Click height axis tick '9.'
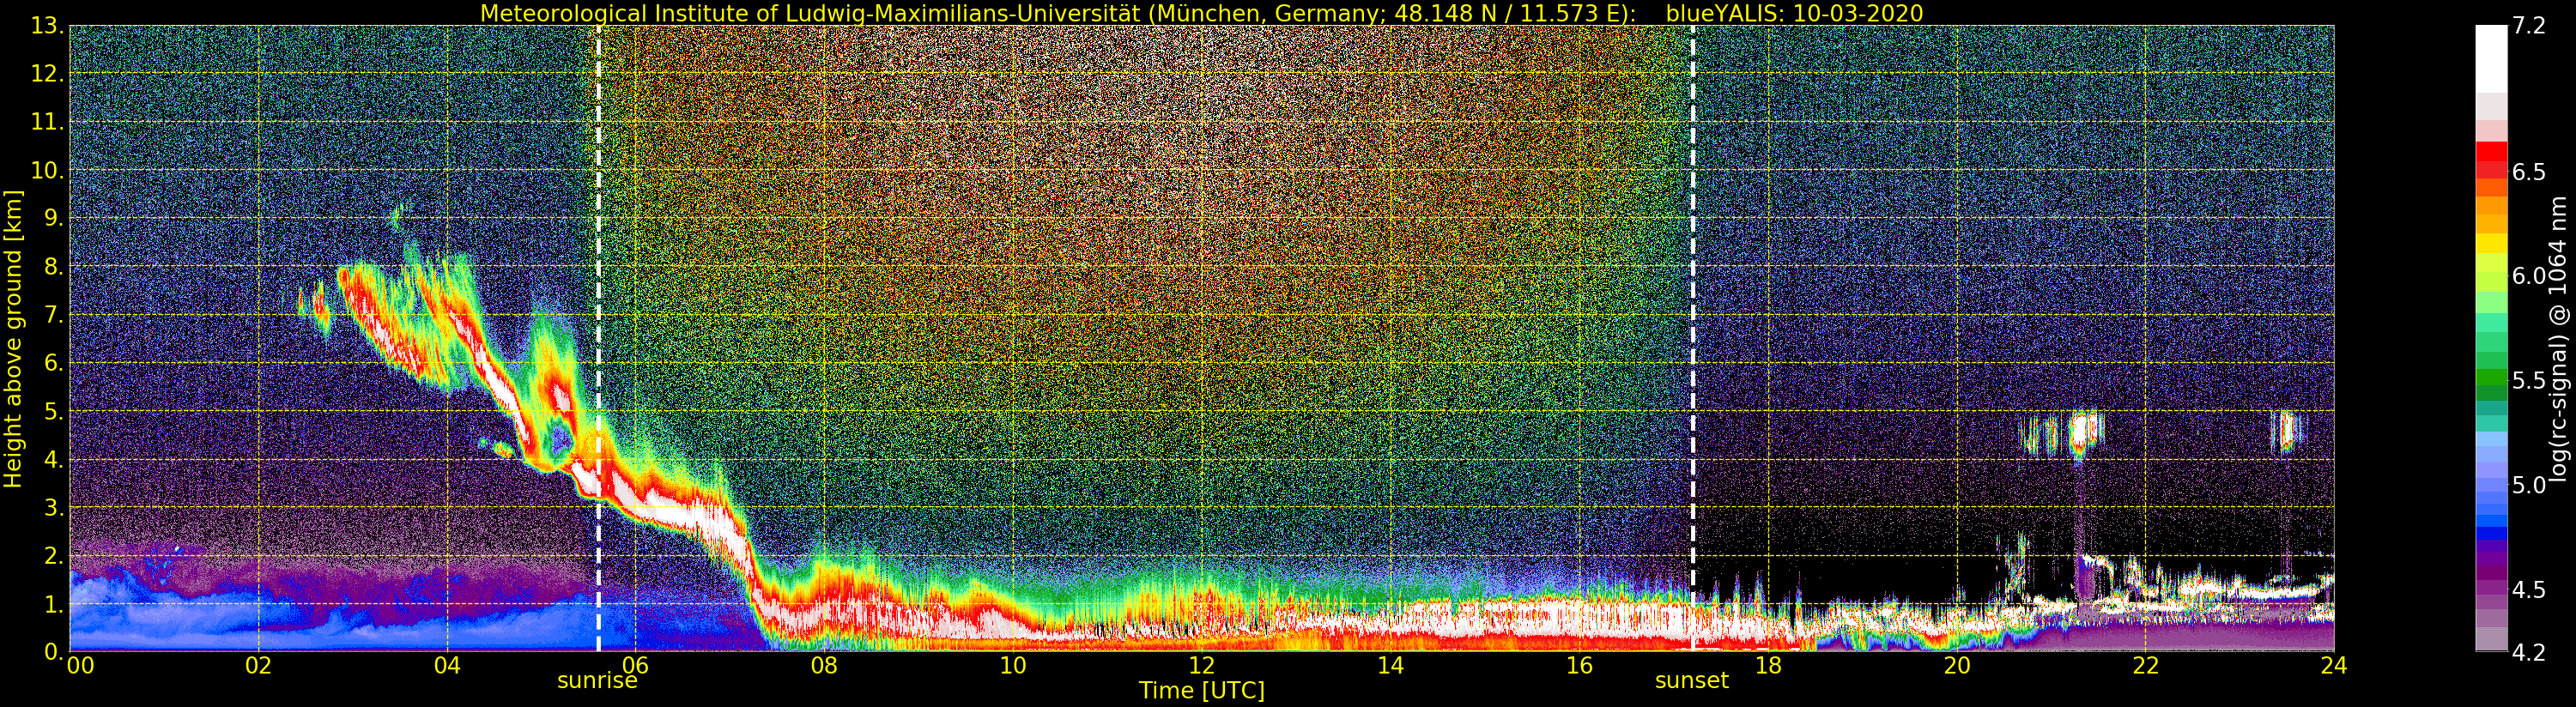The image size is (2576, 707). 53,219
